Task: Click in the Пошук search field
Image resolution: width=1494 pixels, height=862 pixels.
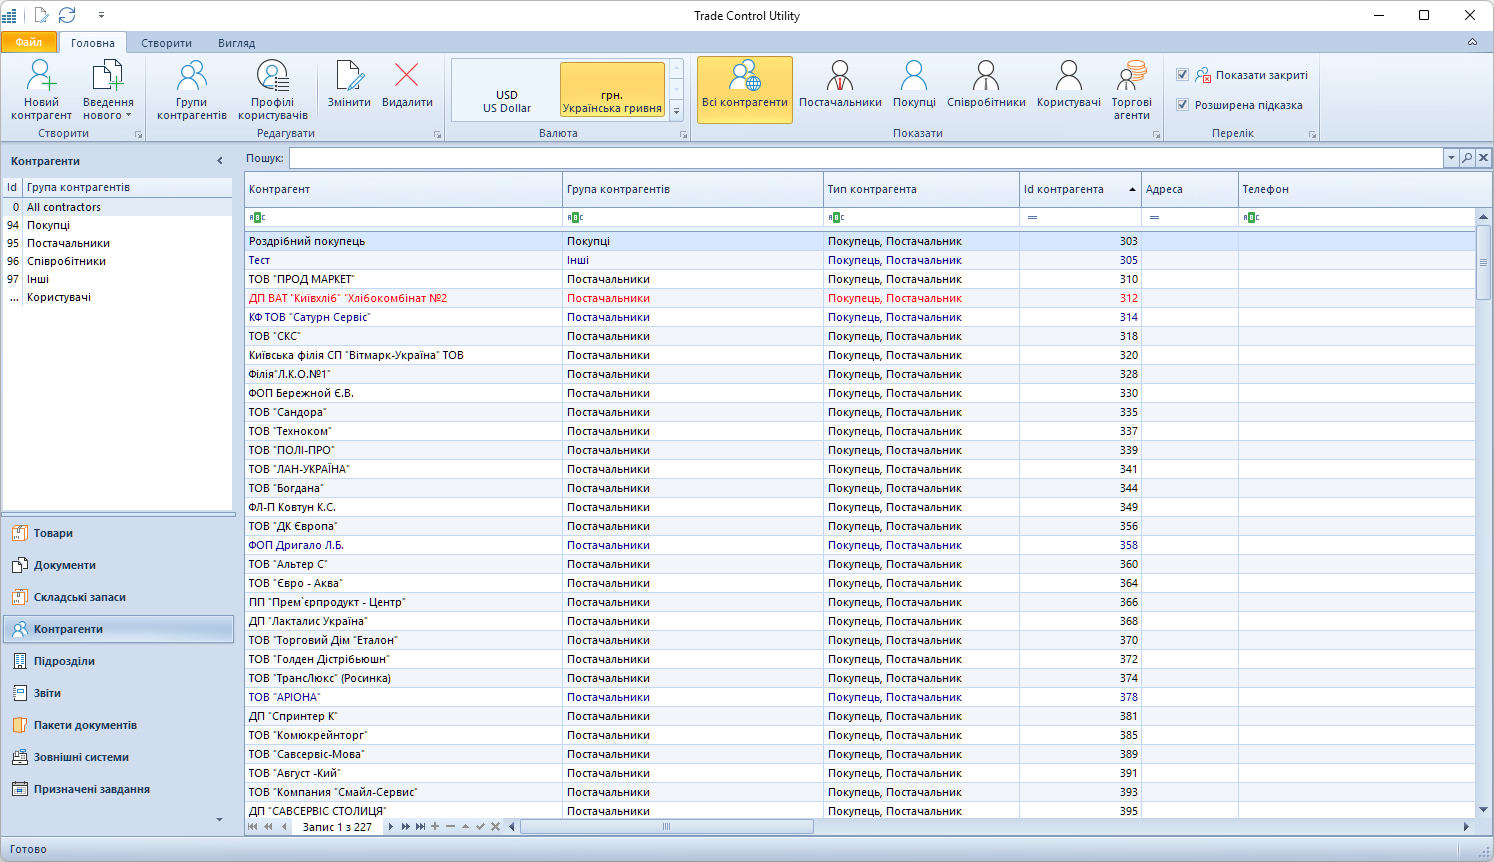Action: pyautogui.click(x=865, y=158)
